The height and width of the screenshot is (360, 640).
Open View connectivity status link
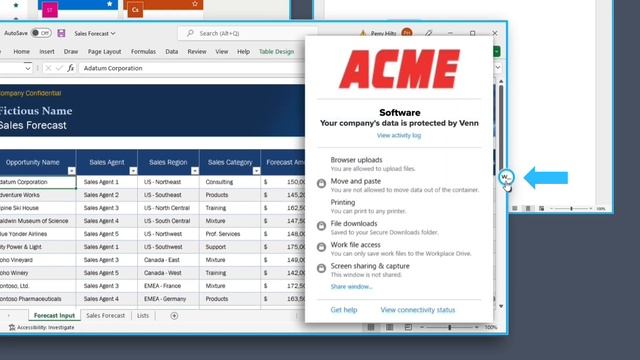tap(418, 310)
